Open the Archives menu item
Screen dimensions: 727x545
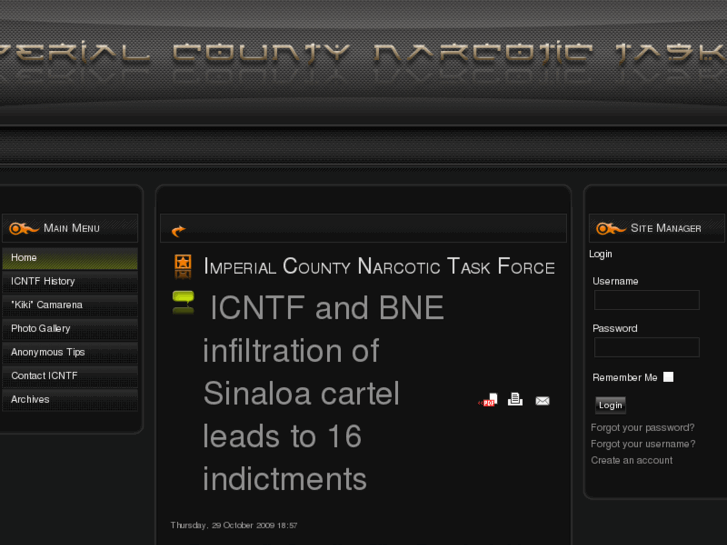70,400
